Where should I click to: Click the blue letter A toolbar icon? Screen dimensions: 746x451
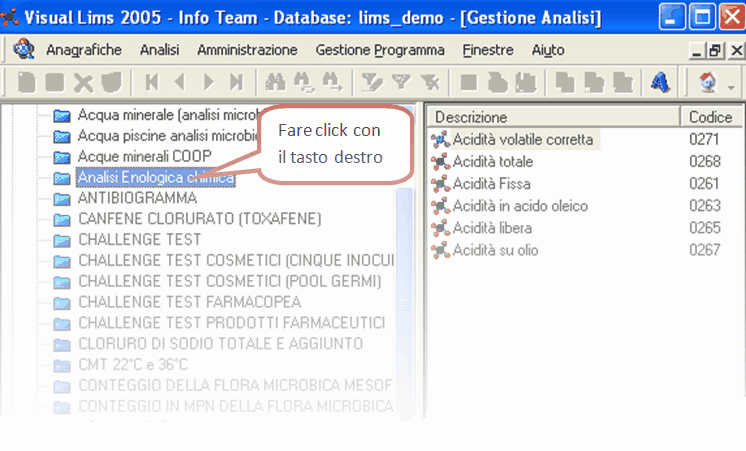660,82
